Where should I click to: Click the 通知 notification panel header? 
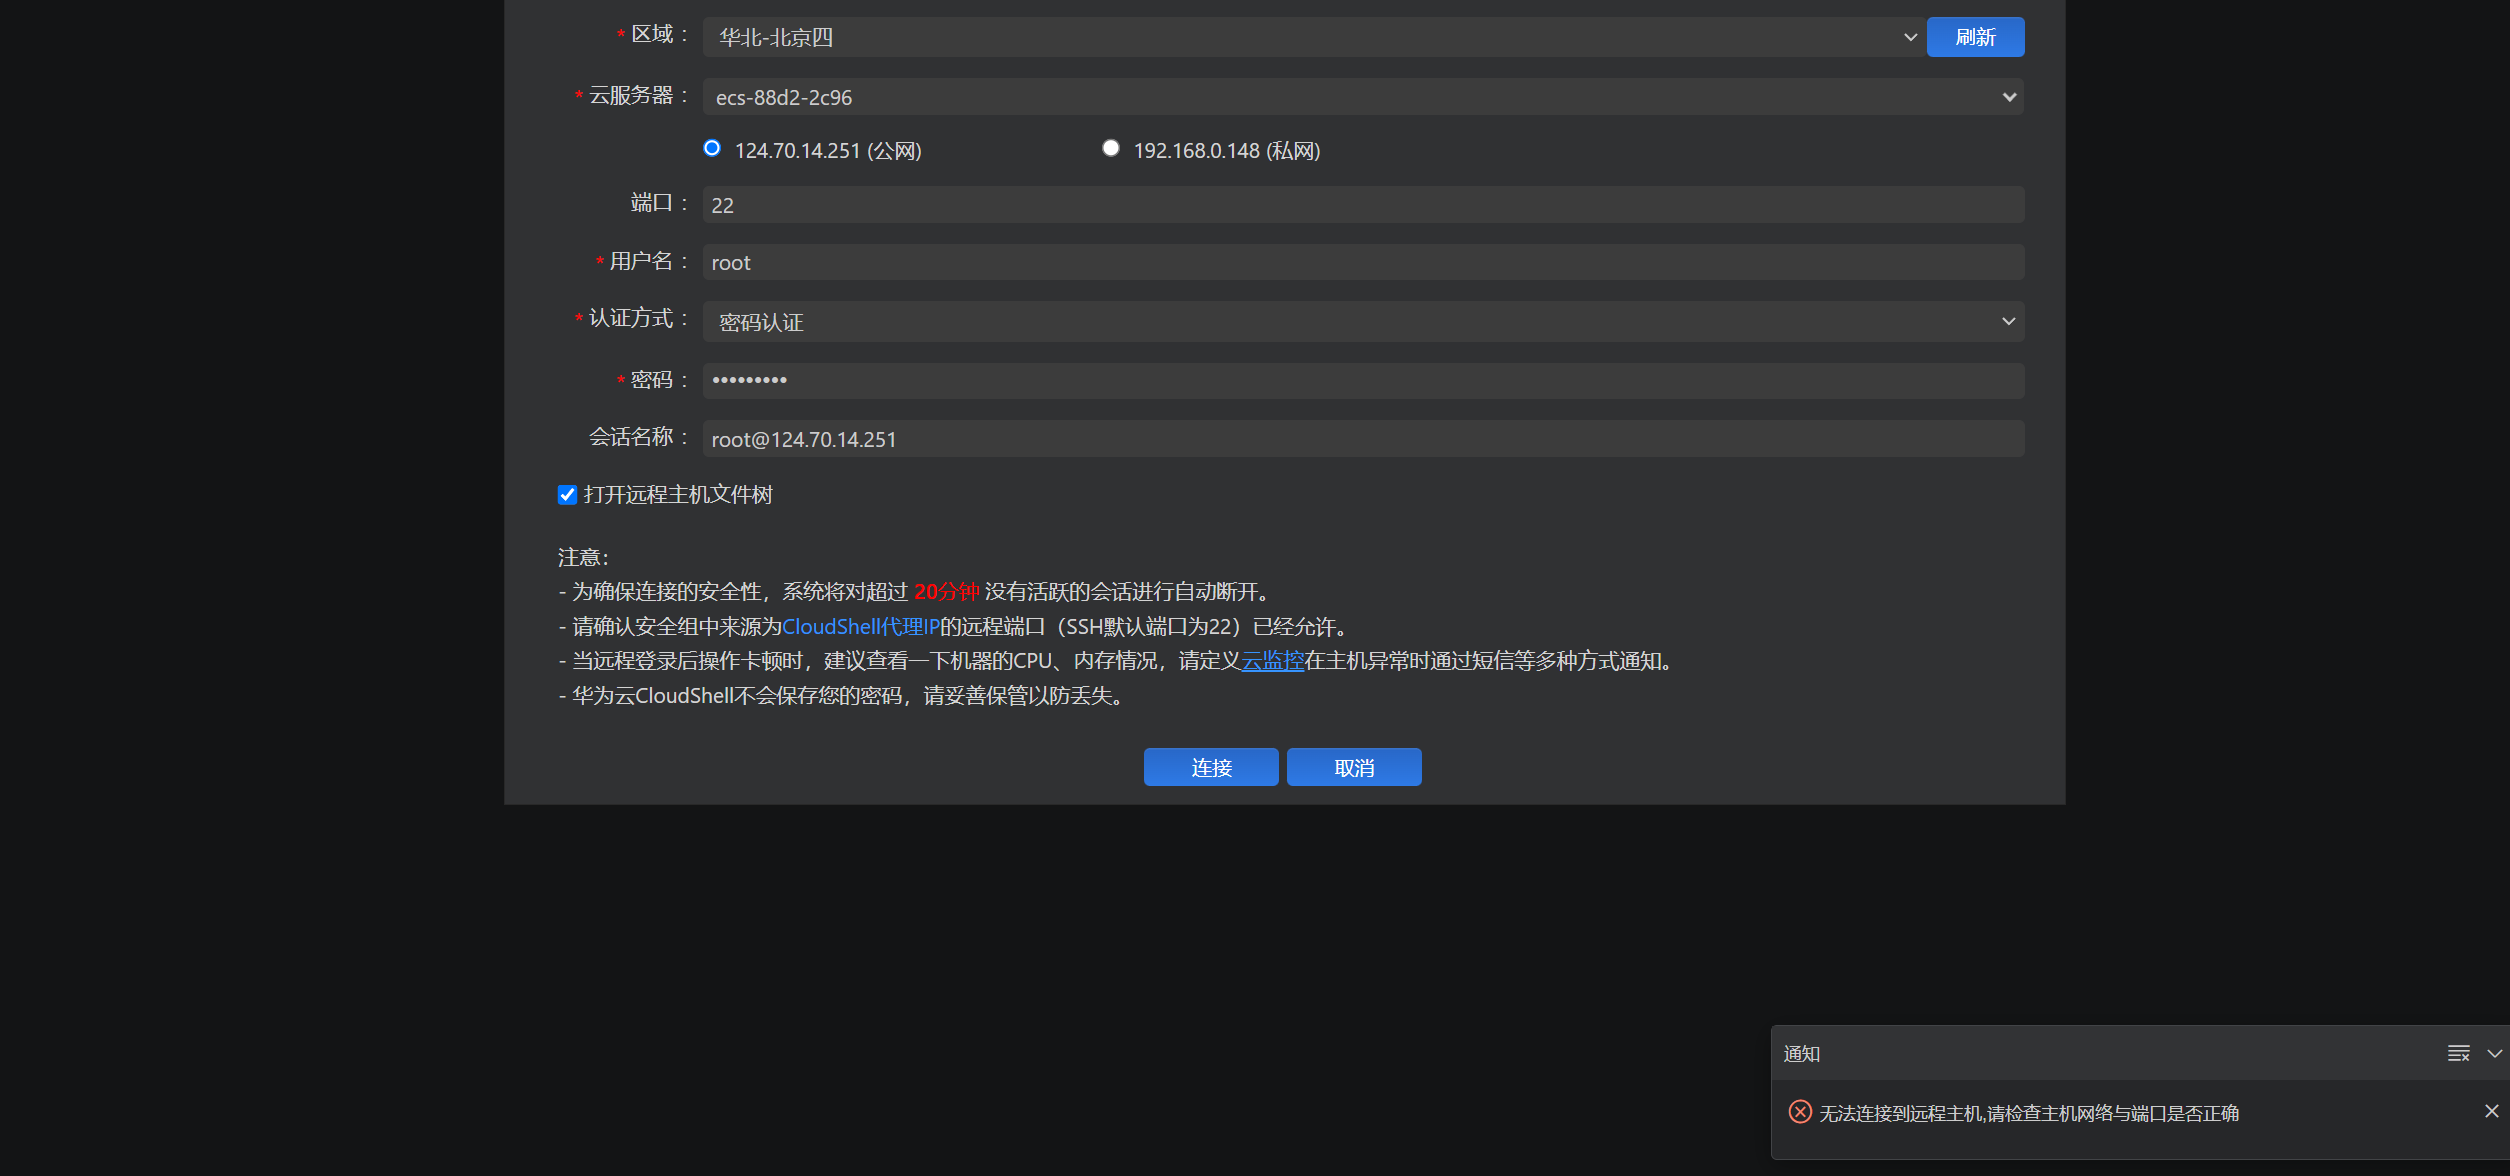click(x=1801, y=1053)
